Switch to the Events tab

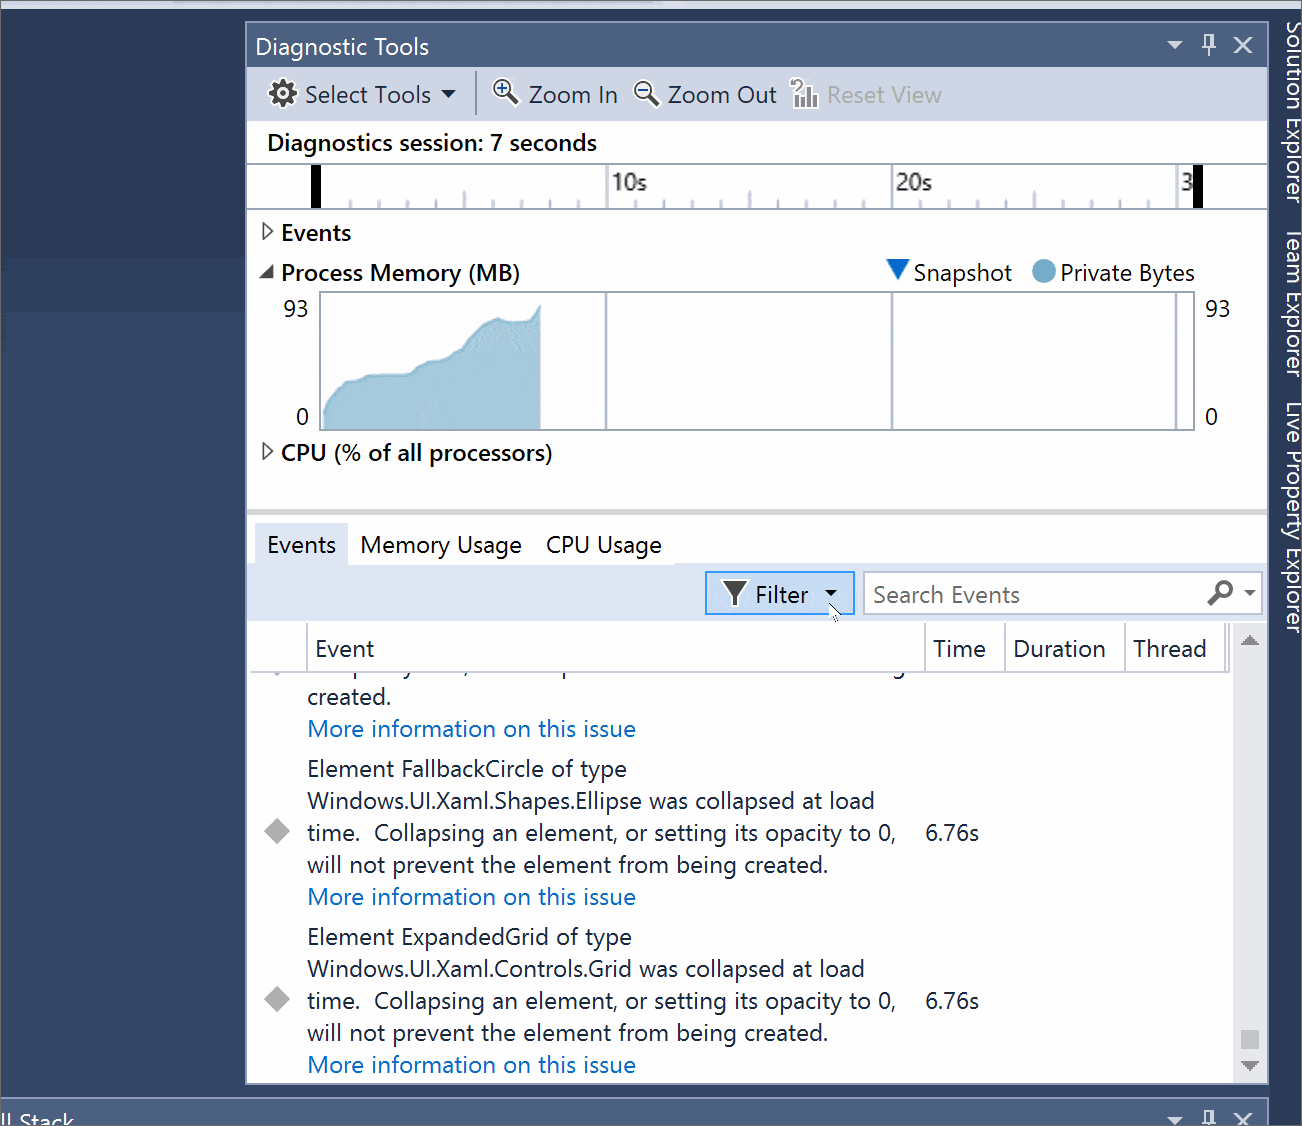click(301, 545)
